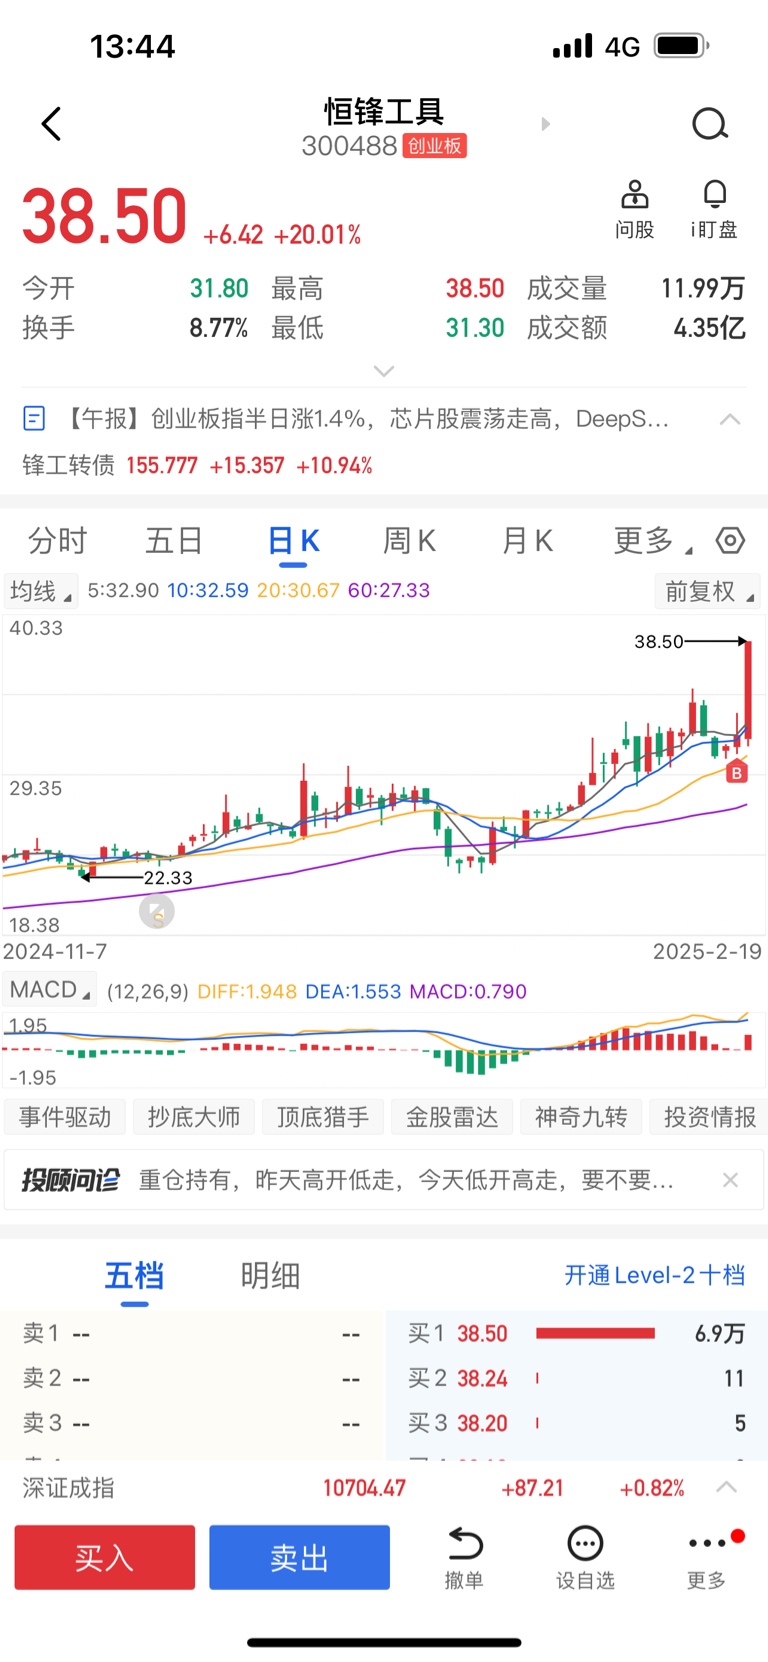Collapse the news ticker chevron

coord(730,419)
